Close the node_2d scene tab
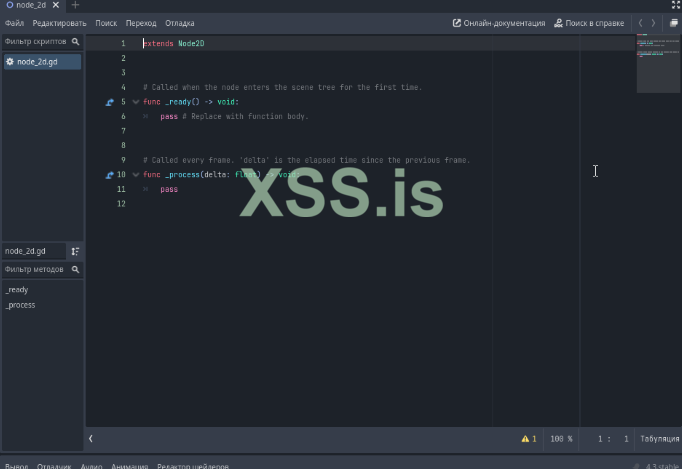Viewport: 682px width, 469px height. 56,5
